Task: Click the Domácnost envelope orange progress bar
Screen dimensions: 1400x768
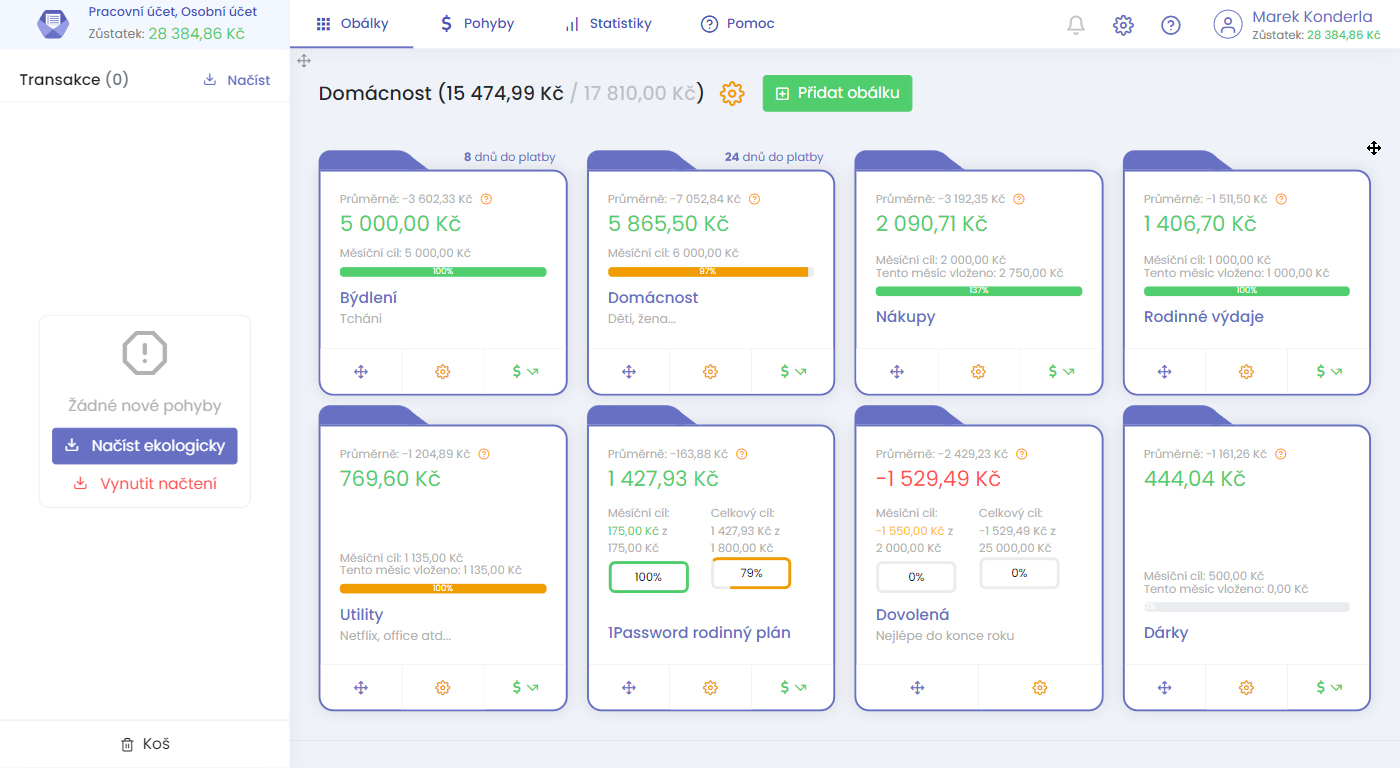Action: point(708,272)
